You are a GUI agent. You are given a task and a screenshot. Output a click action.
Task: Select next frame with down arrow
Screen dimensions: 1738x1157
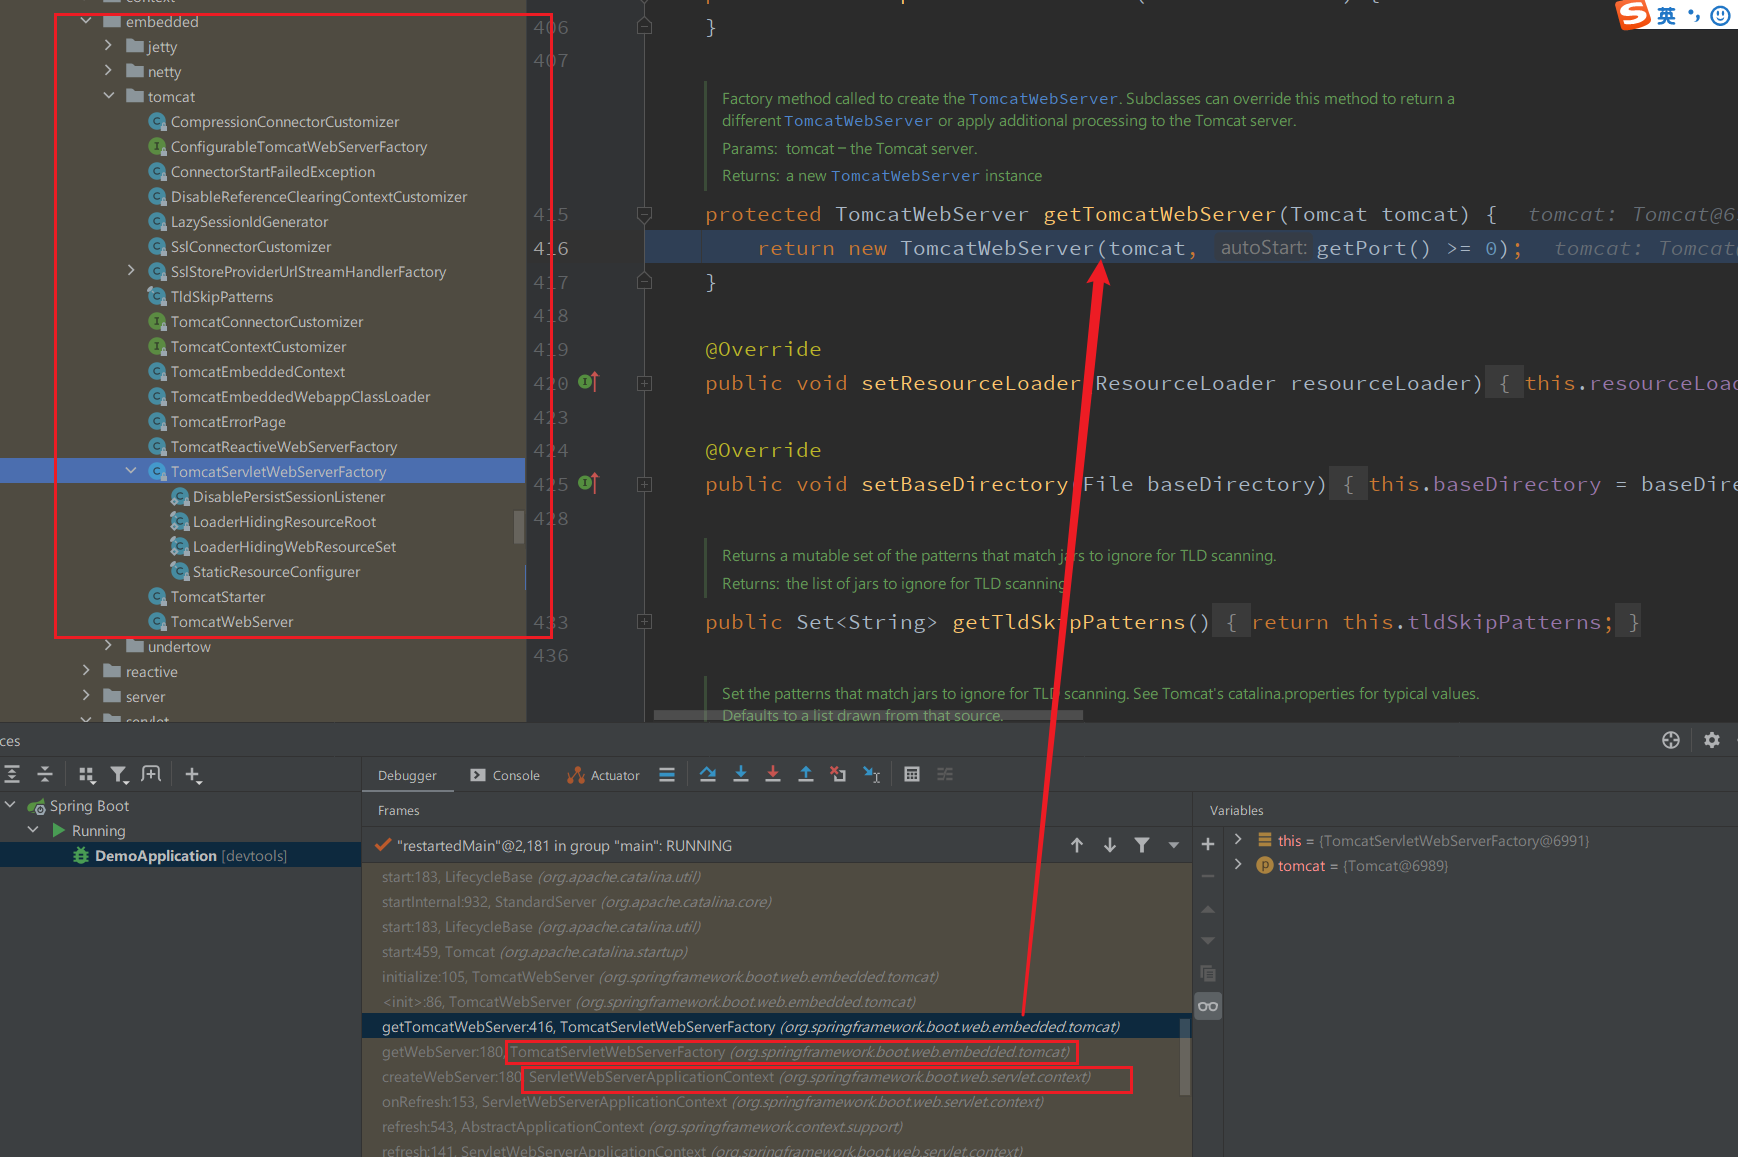1110,845
